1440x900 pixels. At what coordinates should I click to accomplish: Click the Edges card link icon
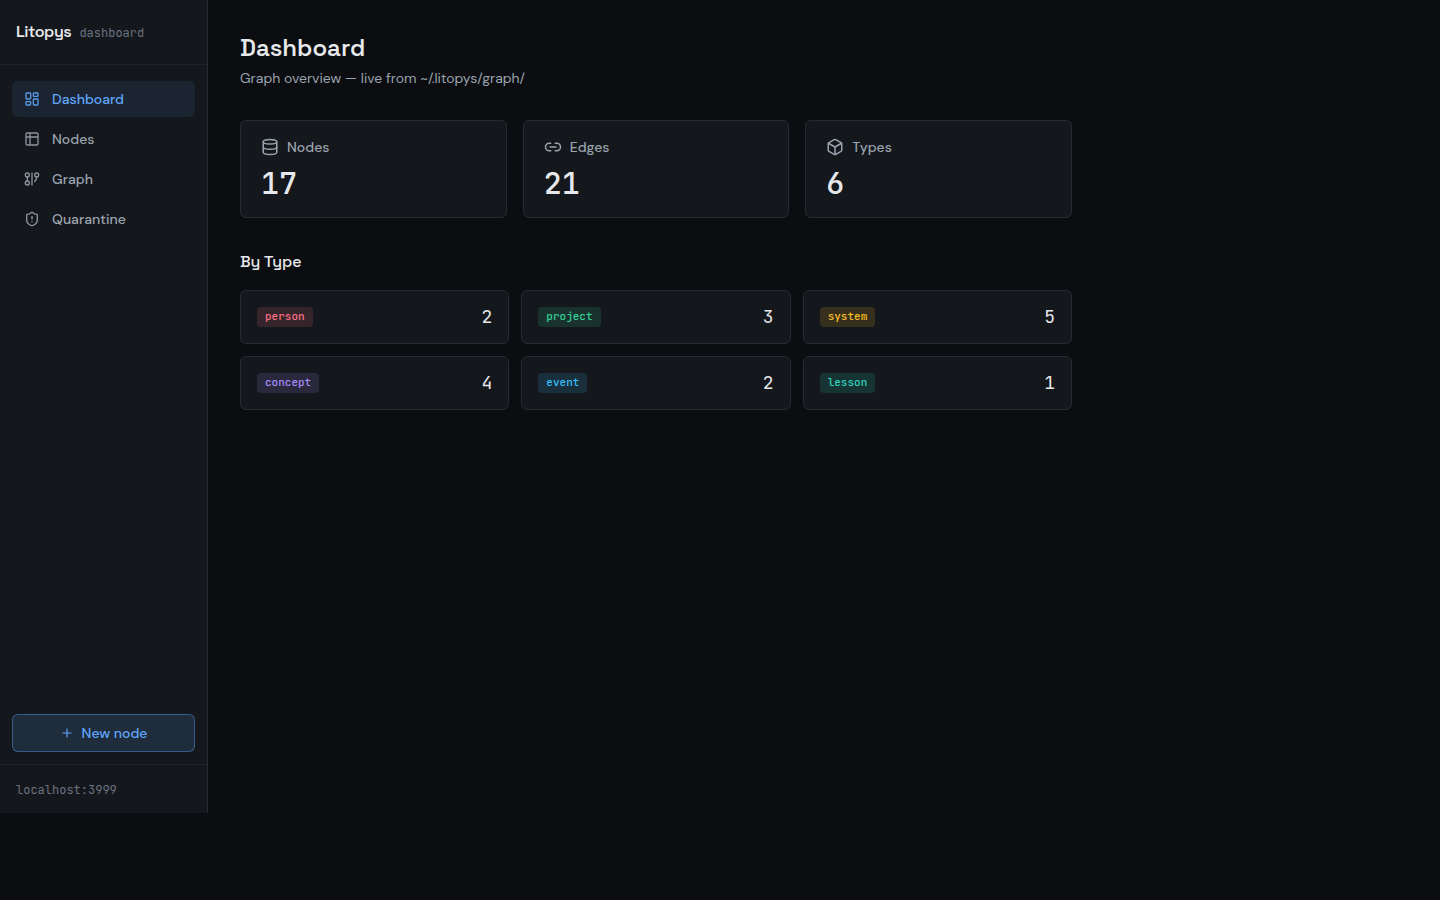[x=552, y=146]
